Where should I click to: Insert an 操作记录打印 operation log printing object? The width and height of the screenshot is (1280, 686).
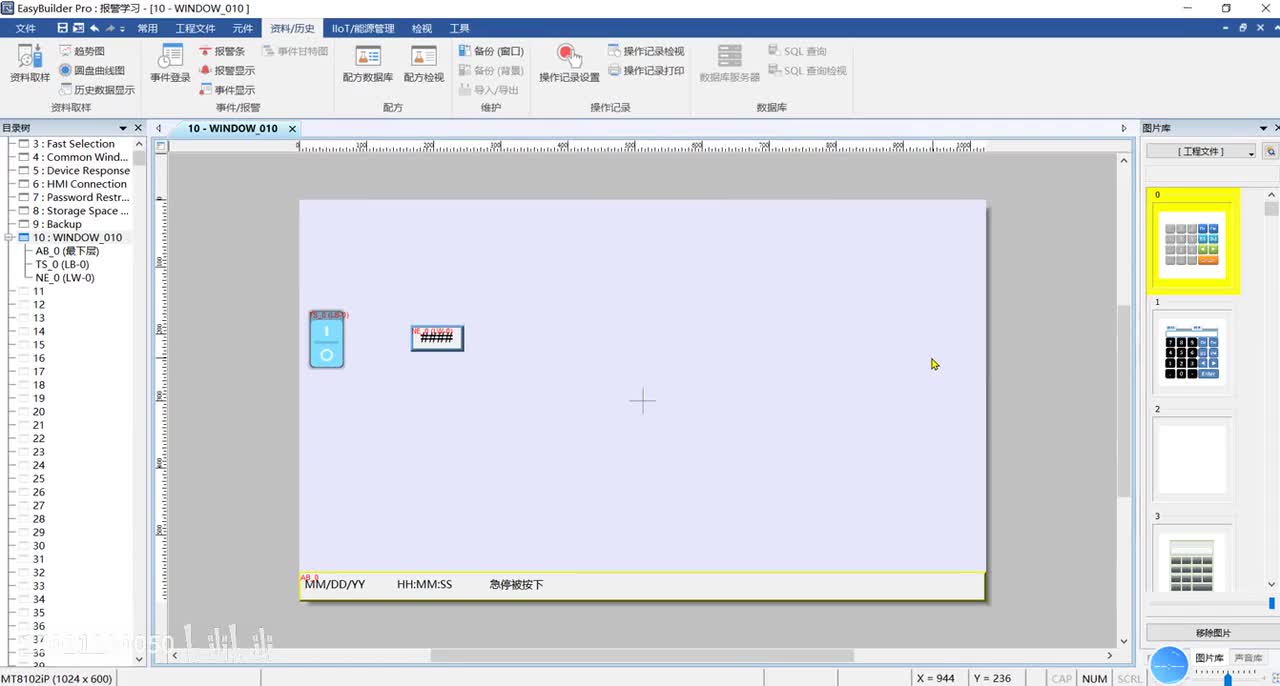pos(646,70)
